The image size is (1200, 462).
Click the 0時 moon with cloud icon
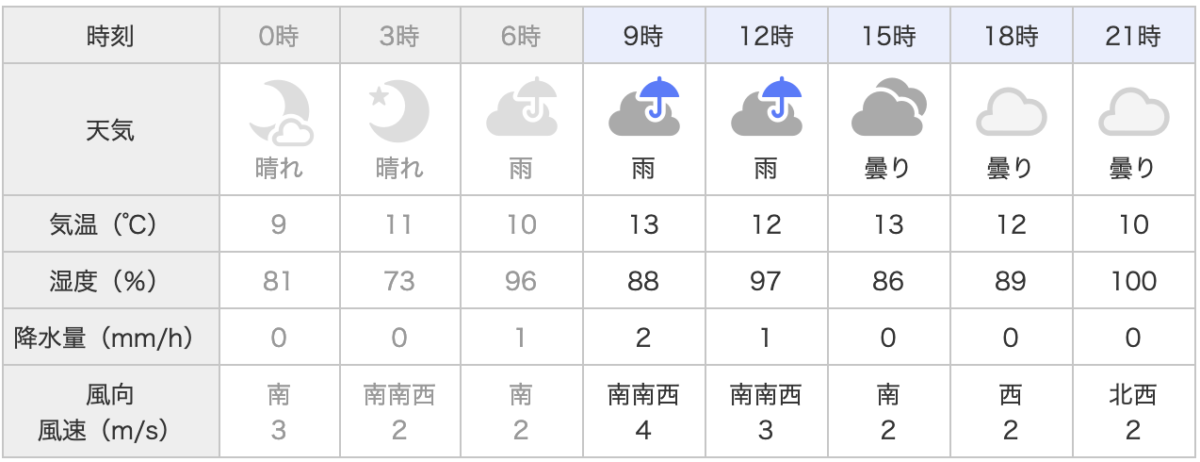(280, 112)
